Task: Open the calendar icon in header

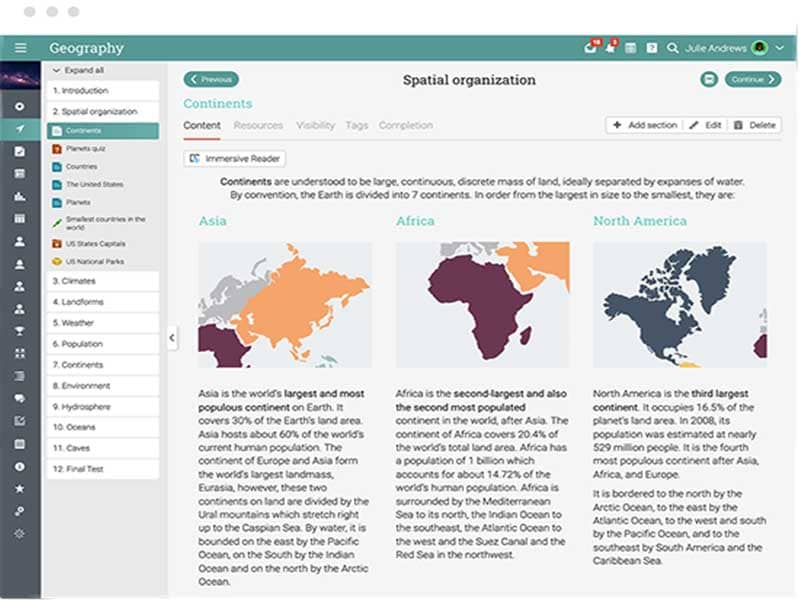Action: coord(631,48)
